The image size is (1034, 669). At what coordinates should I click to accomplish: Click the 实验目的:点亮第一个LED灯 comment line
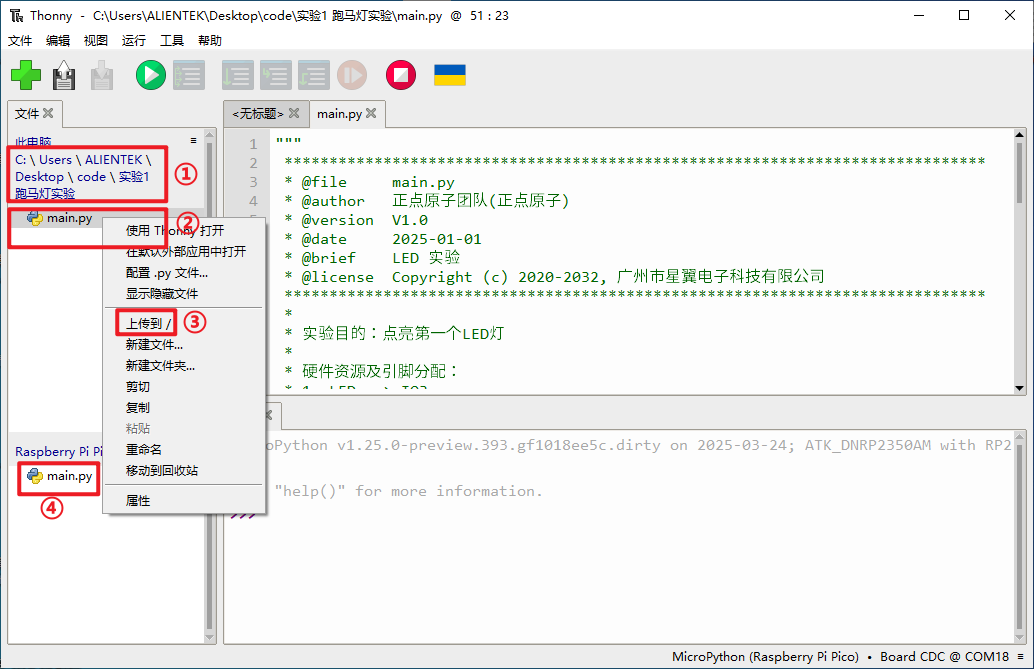tap(394, 333)
